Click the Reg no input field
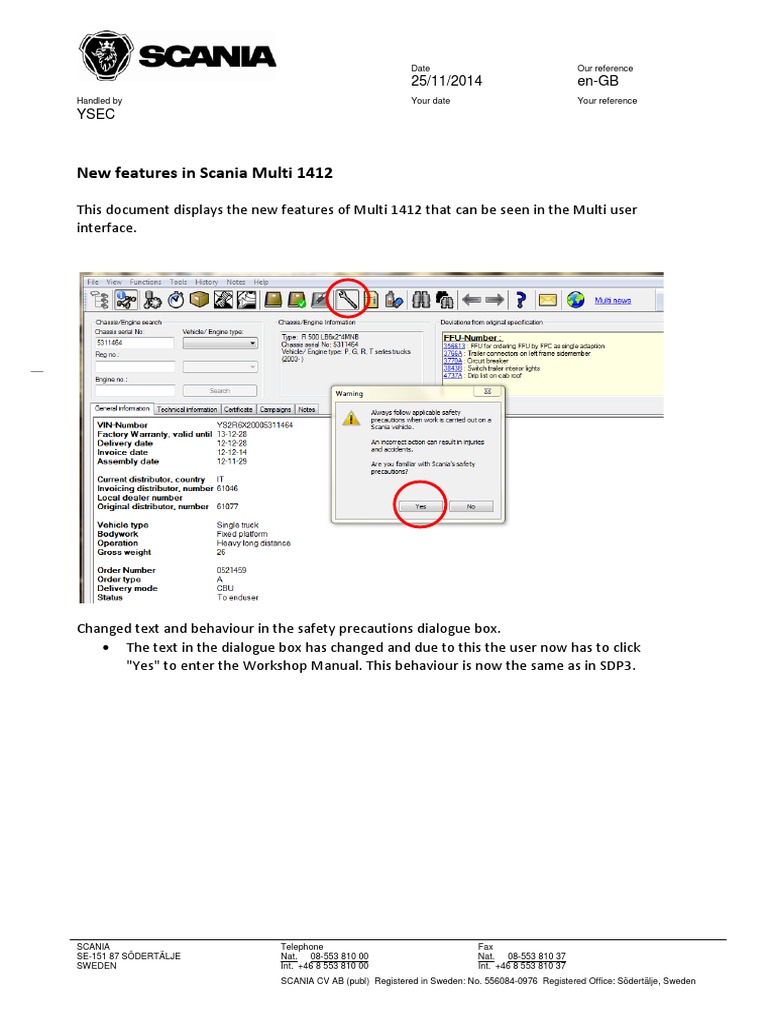The image size is (768, 1024). tap(135, 367)
